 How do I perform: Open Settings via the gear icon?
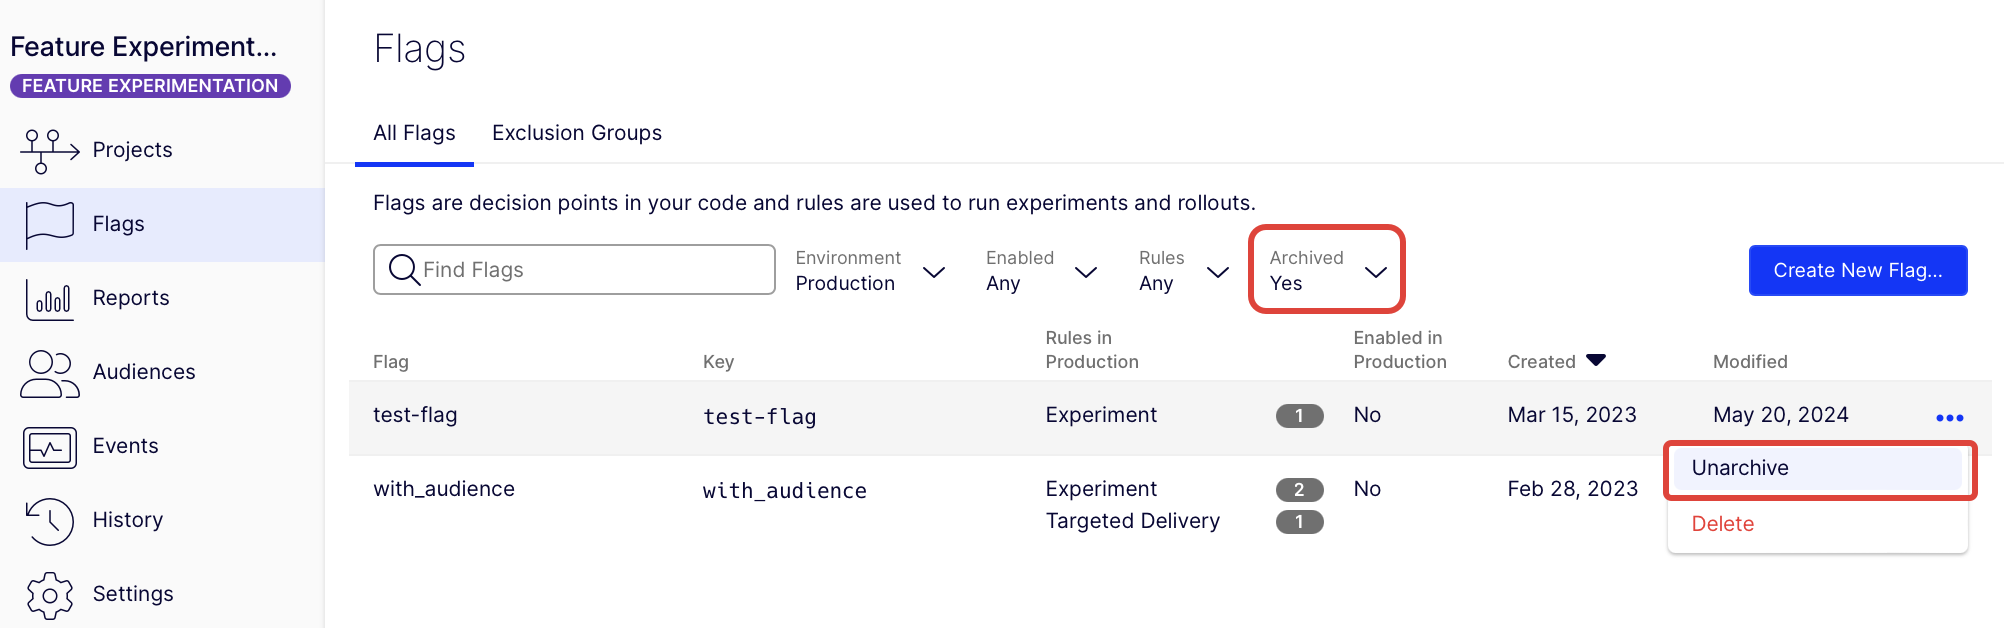pyautogui.click(x=49, y=595)
